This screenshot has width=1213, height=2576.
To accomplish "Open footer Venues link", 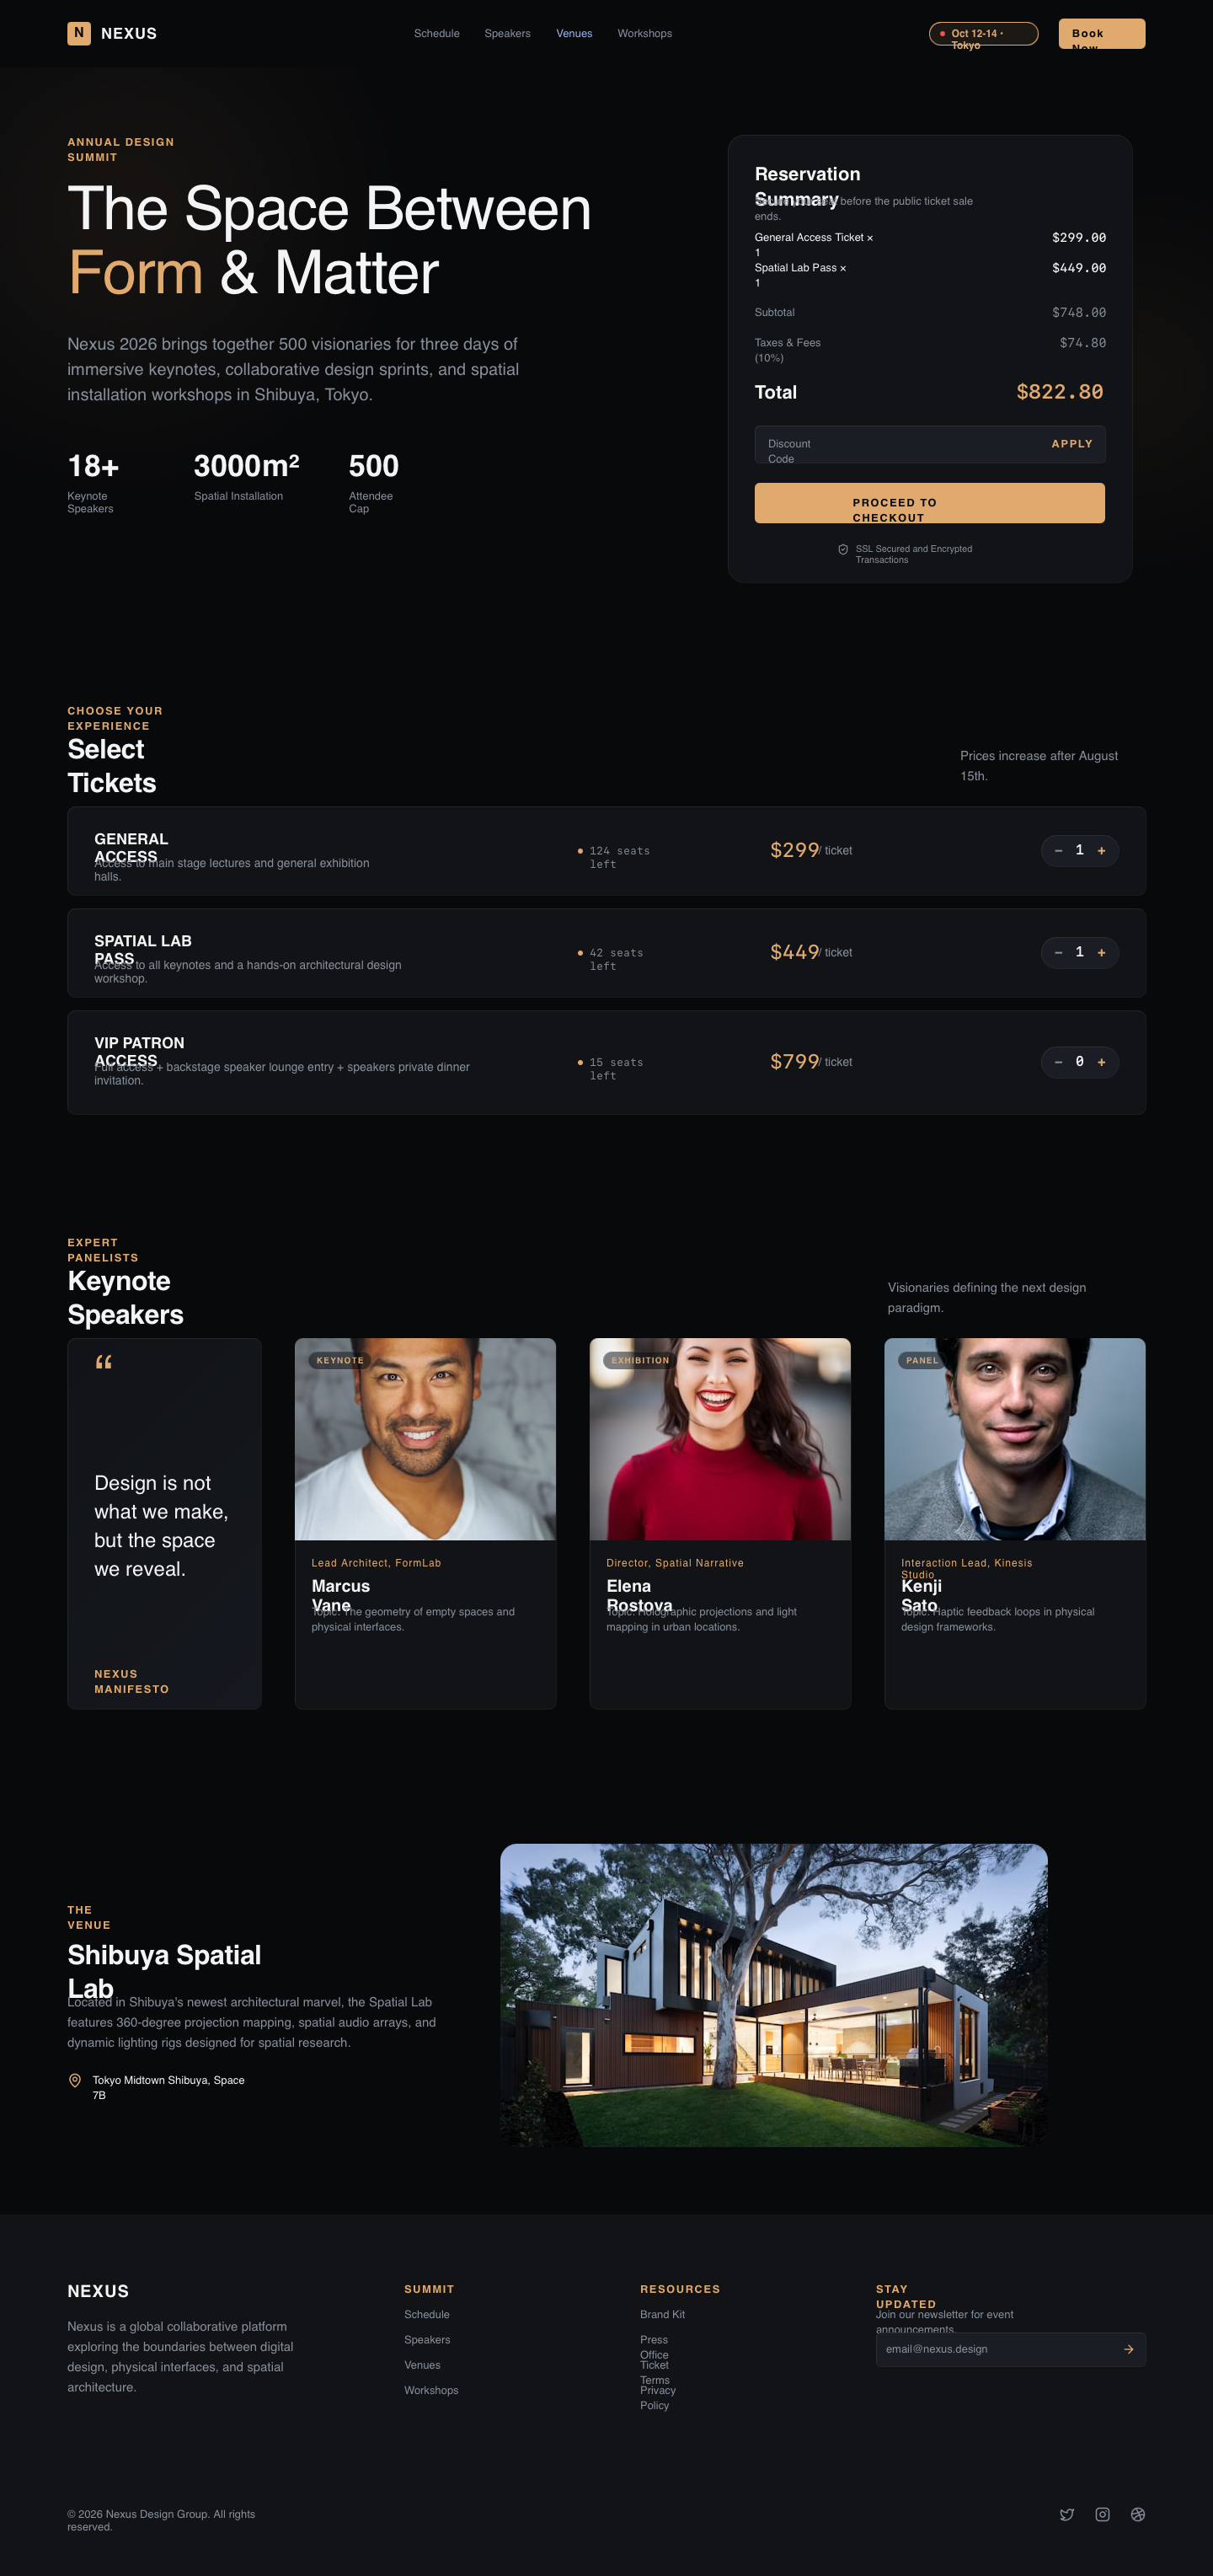I will pyautogui.click(x=422, y=2365).
